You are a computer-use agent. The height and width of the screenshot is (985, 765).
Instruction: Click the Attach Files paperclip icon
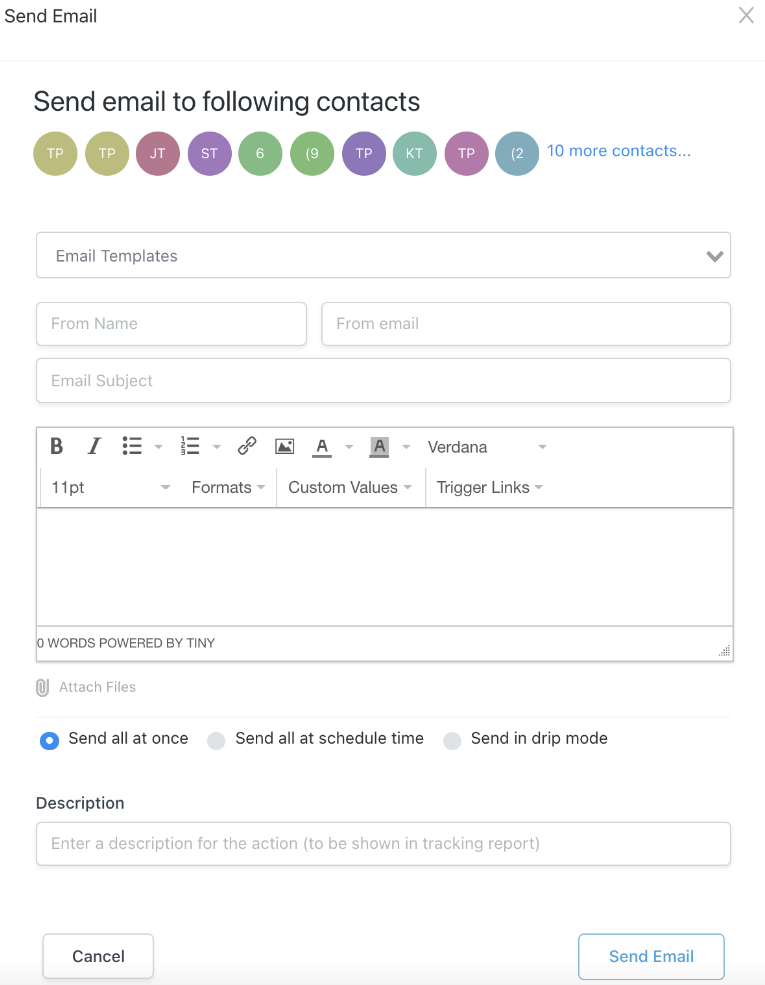click(x=42, y=687)
